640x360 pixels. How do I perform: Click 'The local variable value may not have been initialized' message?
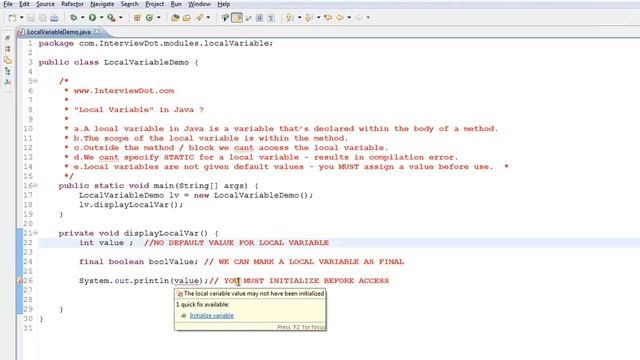(254, 293)
